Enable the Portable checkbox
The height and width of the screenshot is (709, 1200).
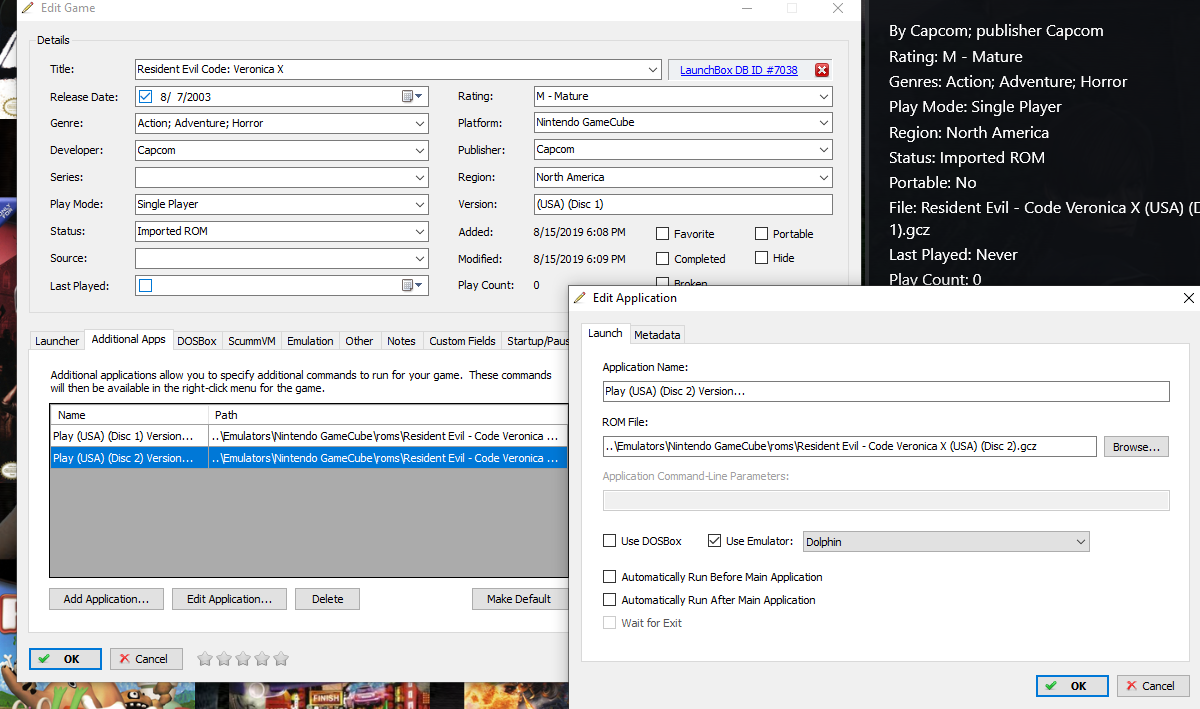[x=762, y=234]
